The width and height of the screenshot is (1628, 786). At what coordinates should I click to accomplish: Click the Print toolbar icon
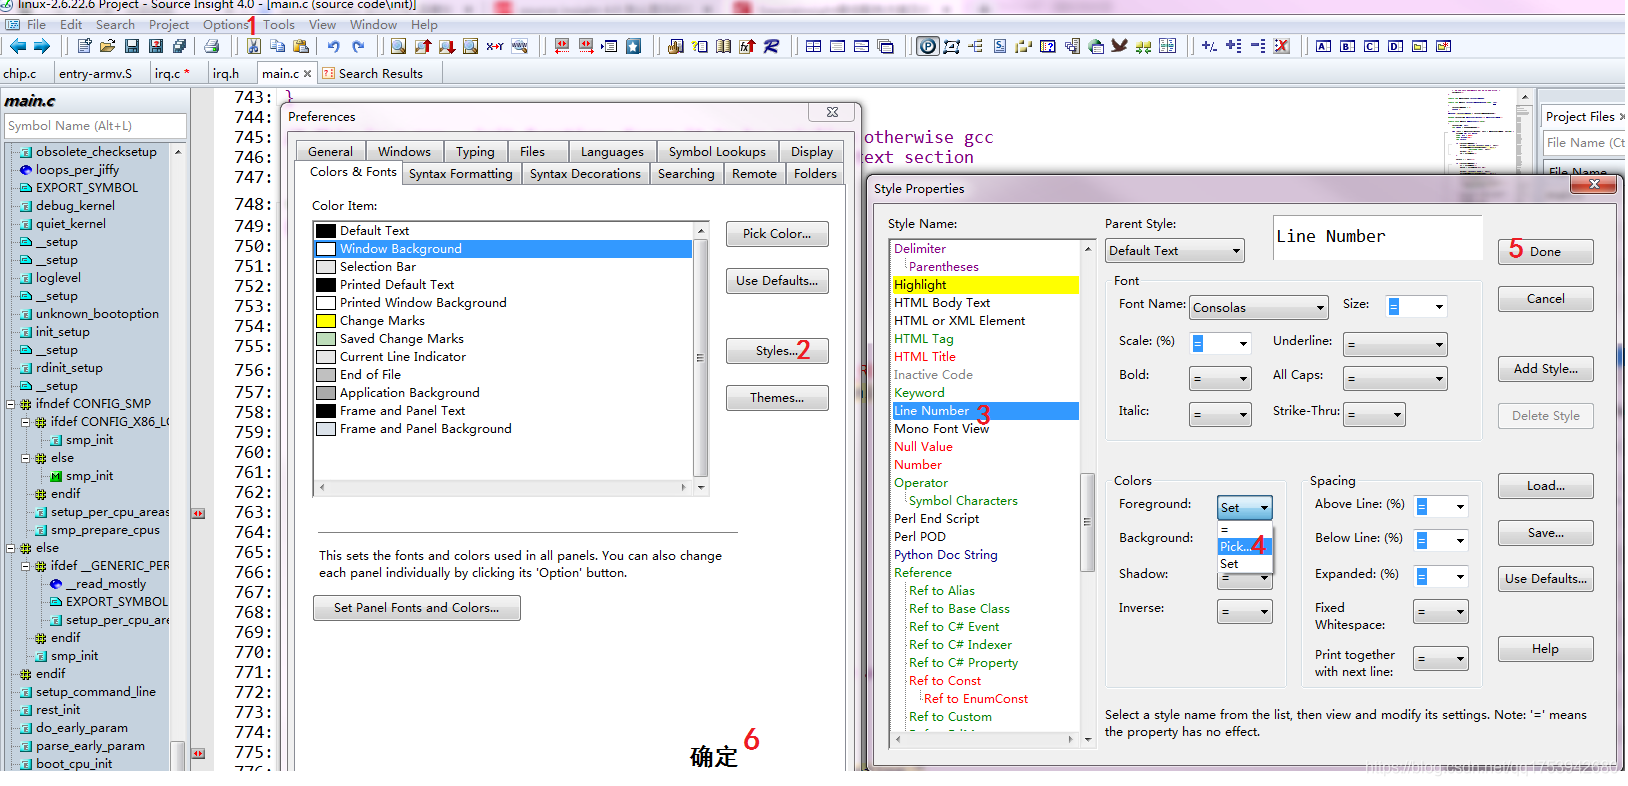pos(211,46)
